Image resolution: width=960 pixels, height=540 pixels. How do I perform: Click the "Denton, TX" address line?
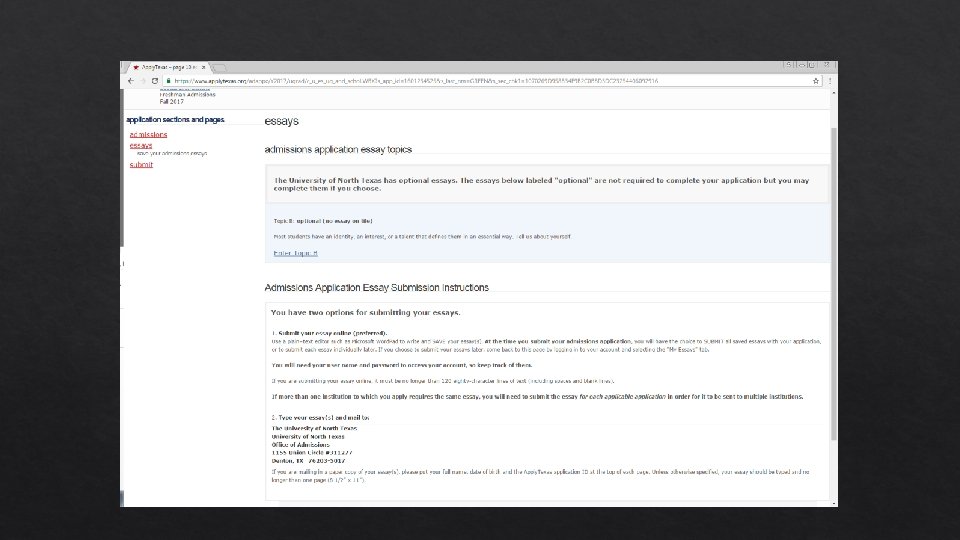[309, 460]
